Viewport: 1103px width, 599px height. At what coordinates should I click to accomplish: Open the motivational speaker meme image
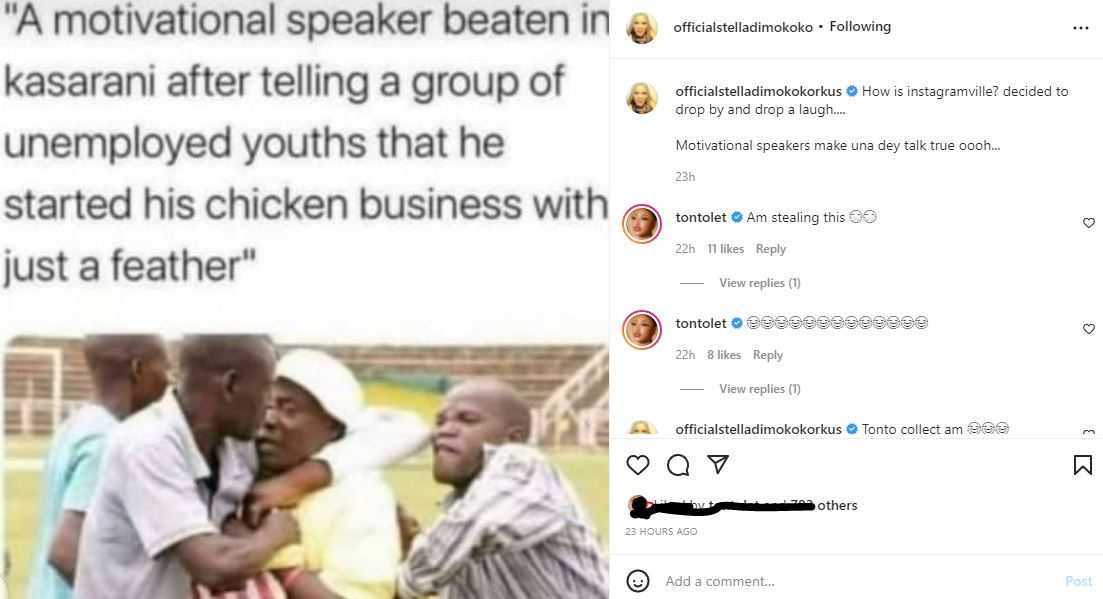click(305, 300)
